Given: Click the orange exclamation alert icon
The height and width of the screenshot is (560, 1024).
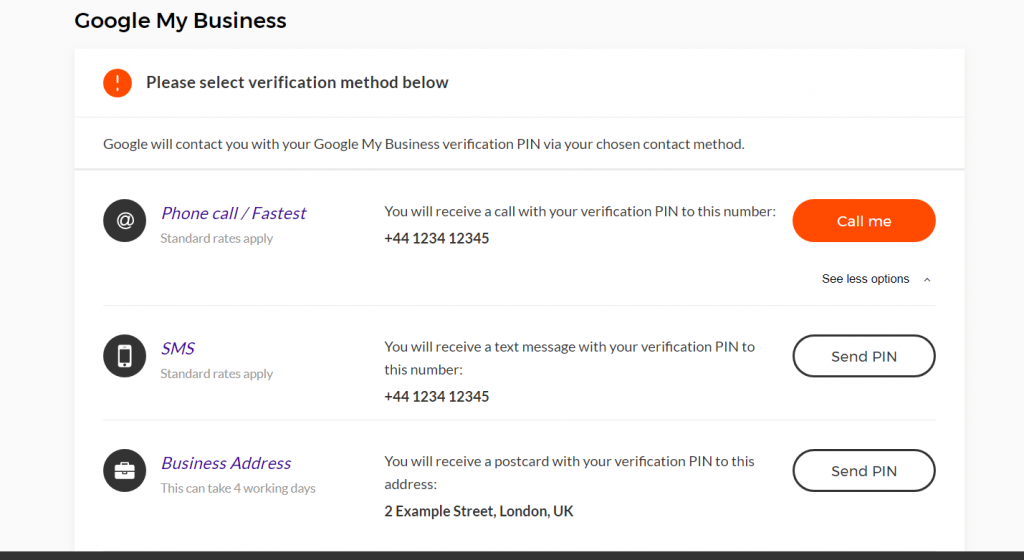Looking at the screenshot, I should [118, 83].
